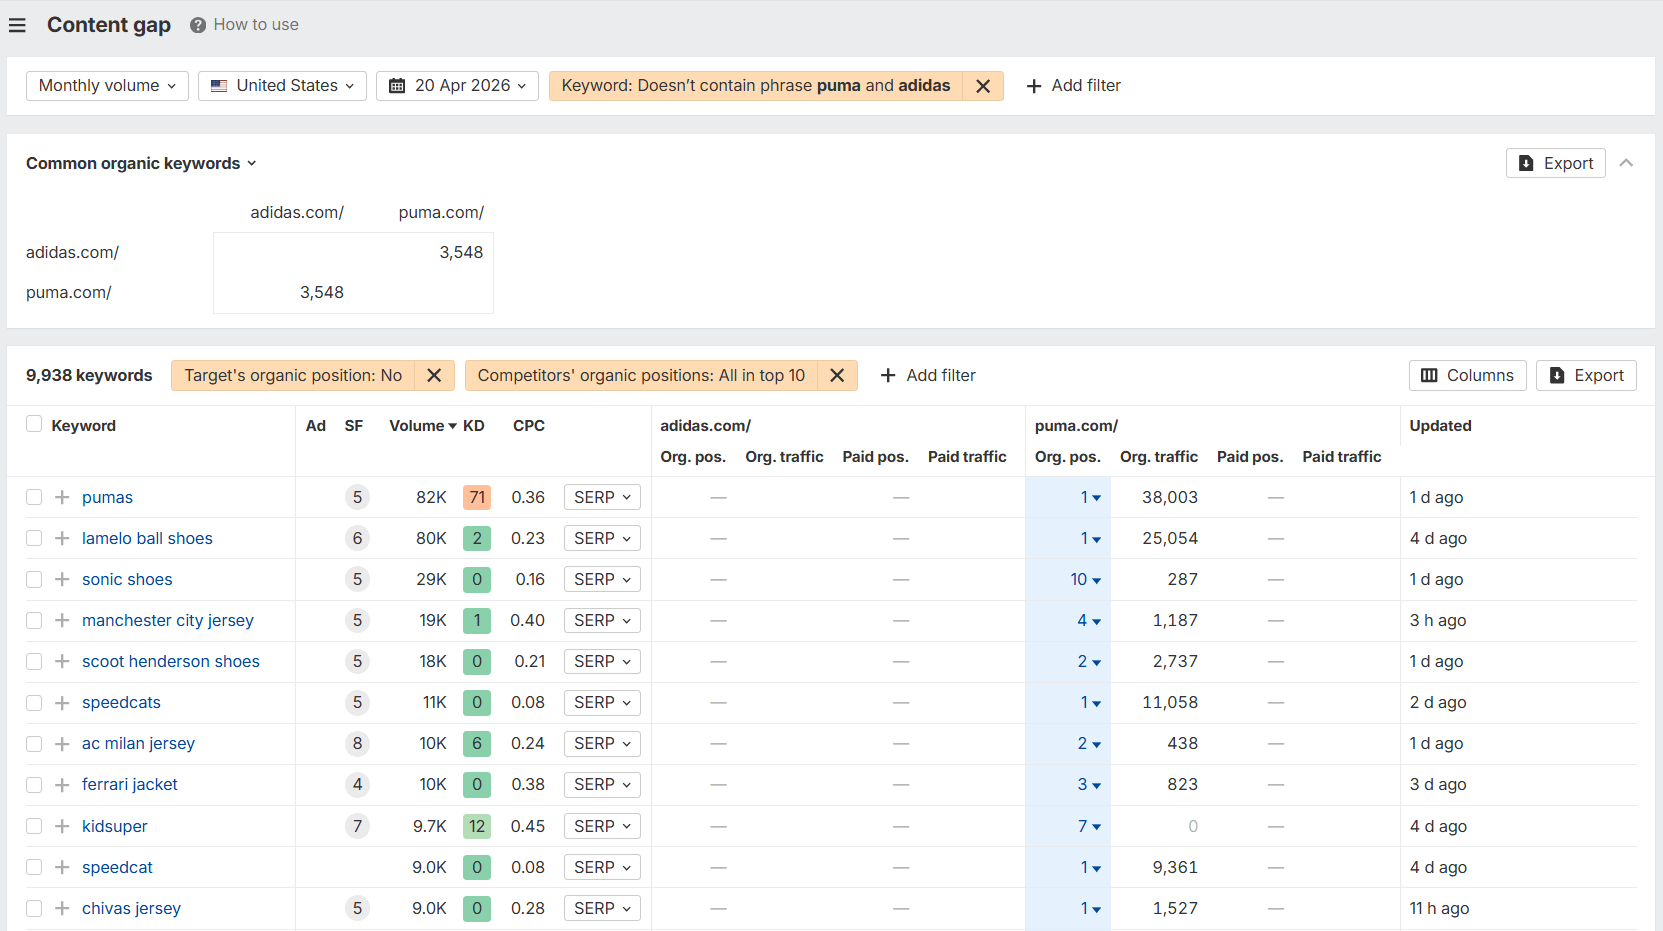Screen dimensions: 1663x931
Task: Open the Columns settings
Action: pos(1467,375)
